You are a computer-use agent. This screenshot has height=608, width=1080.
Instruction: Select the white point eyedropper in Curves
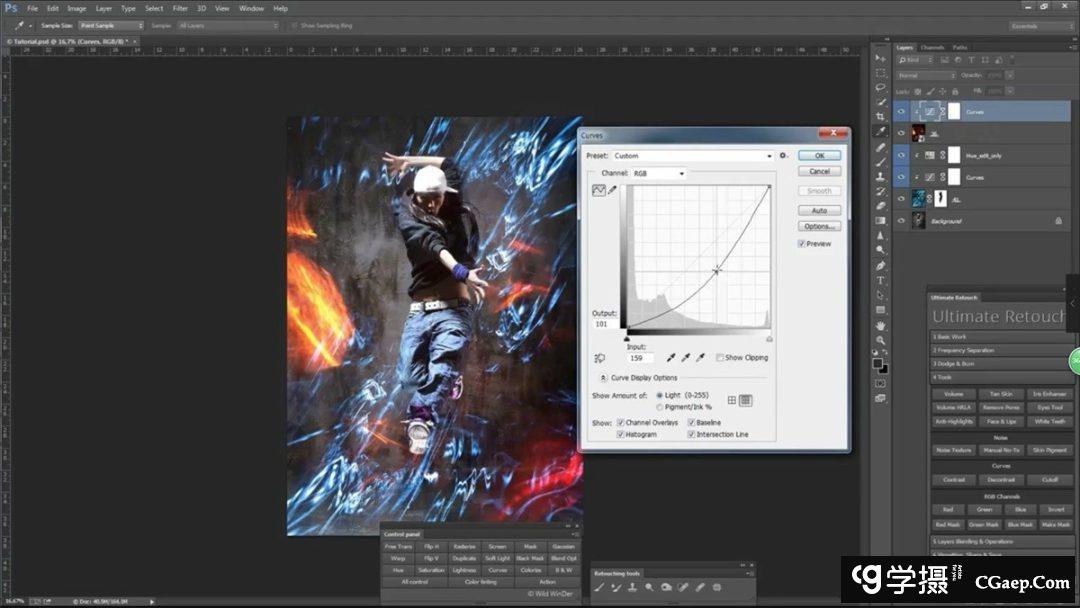click(x=701, y=357)
